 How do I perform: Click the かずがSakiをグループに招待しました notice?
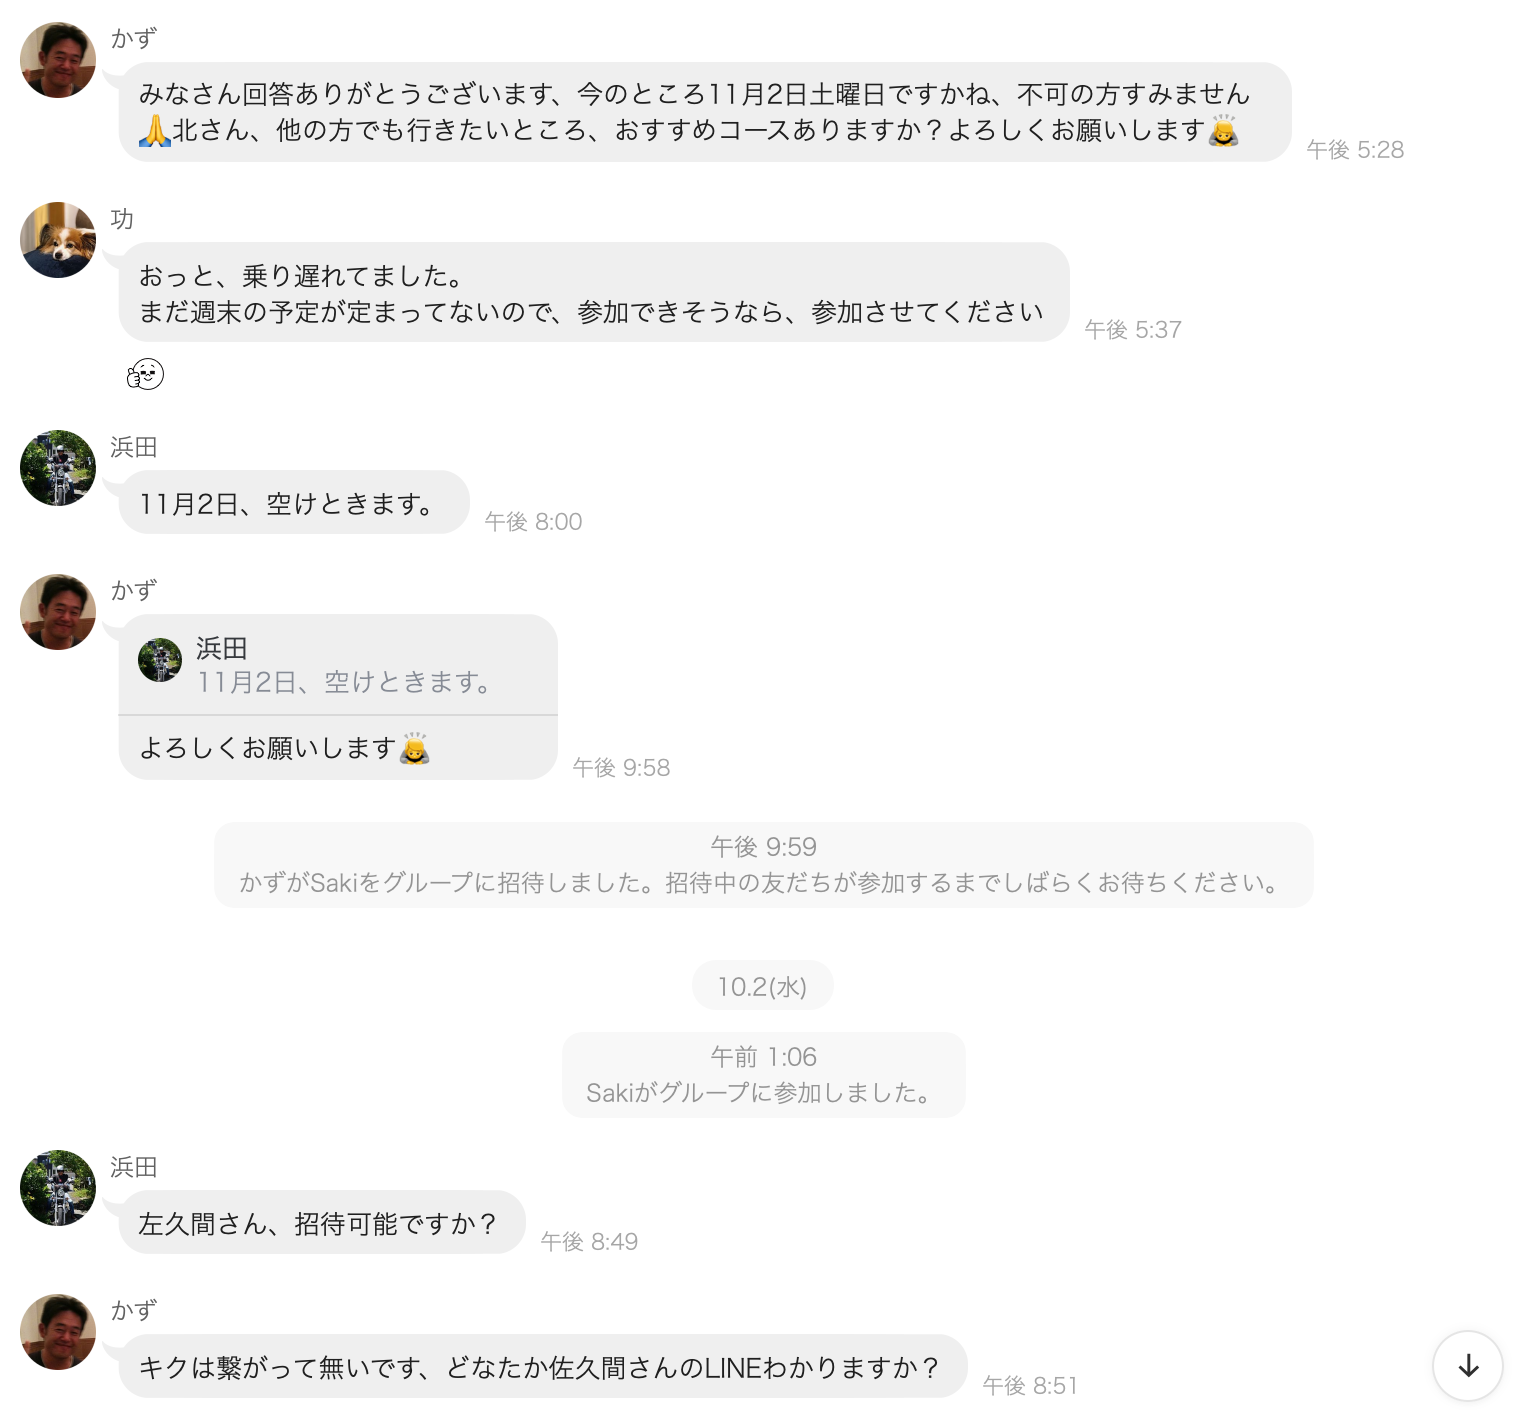763,865
